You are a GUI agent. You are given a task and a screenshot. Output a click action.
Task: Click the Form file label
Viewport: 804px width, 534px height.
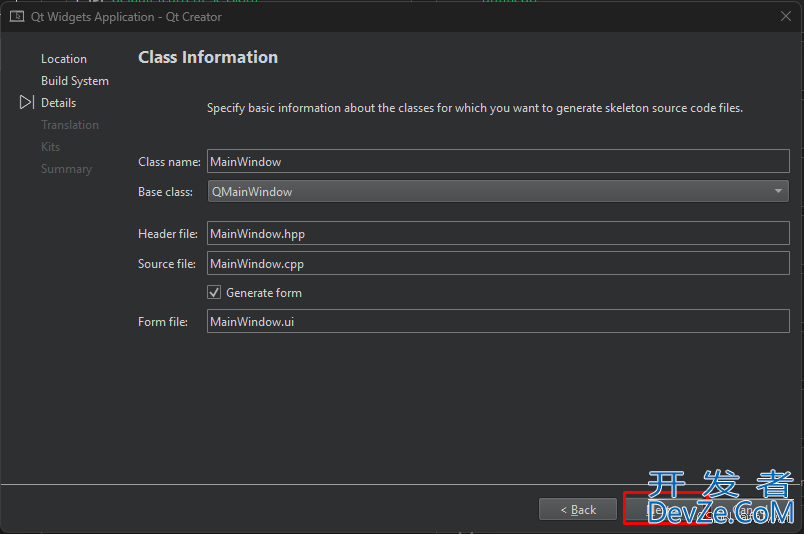point(163,322)
